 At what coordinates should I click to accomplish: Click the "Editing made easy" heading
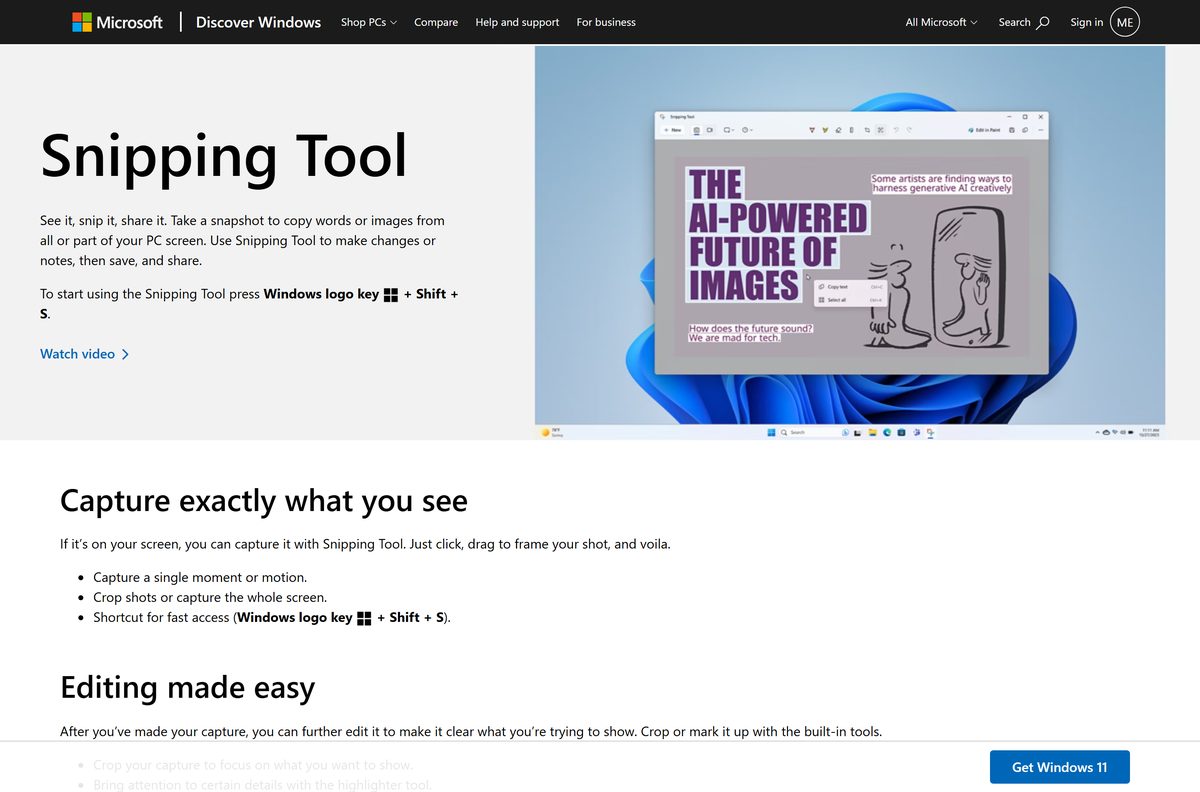point(187,687)
